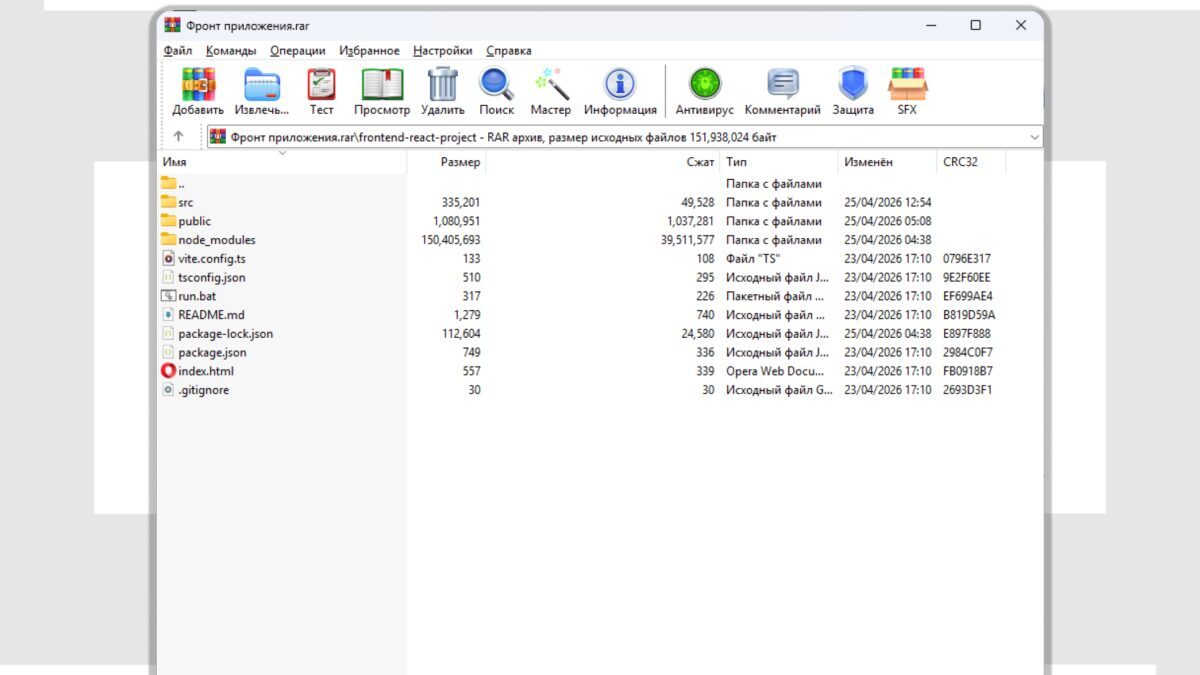Click the WinRAR icon in title bar

(173, 25)
